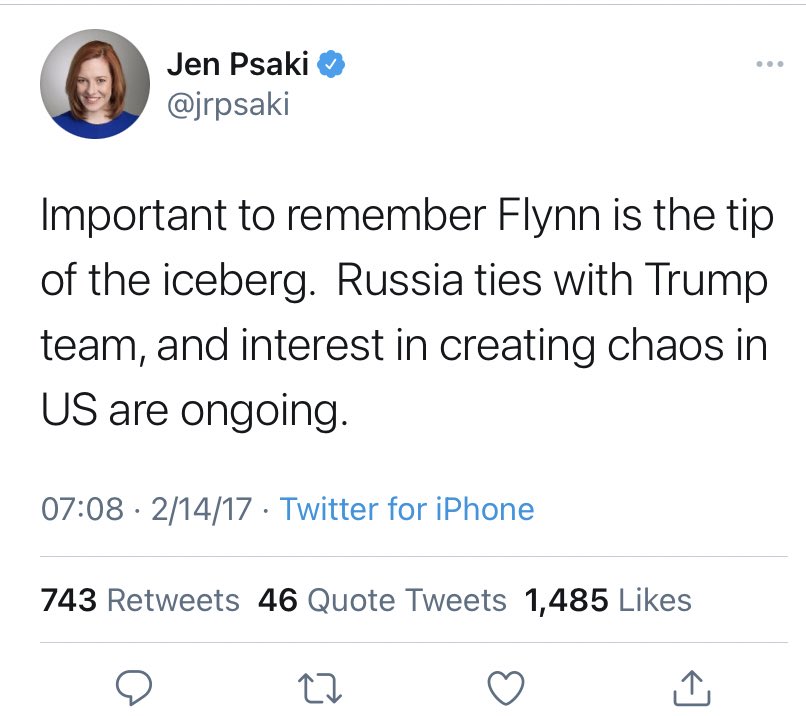Viewport: 806px width, 716px height.
Task: Select the tweet text about Flynn
Action: [x=407, y=313]
